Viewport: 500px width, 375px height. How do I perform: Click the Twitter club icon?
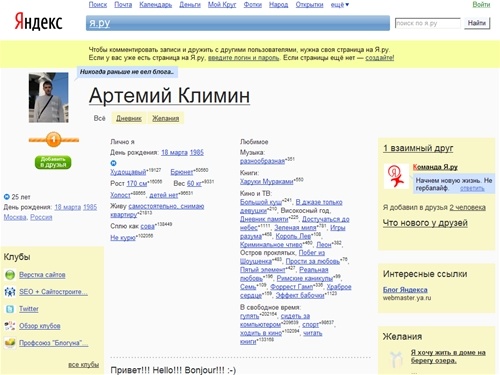pyautogui.click(x=10, y=309)
